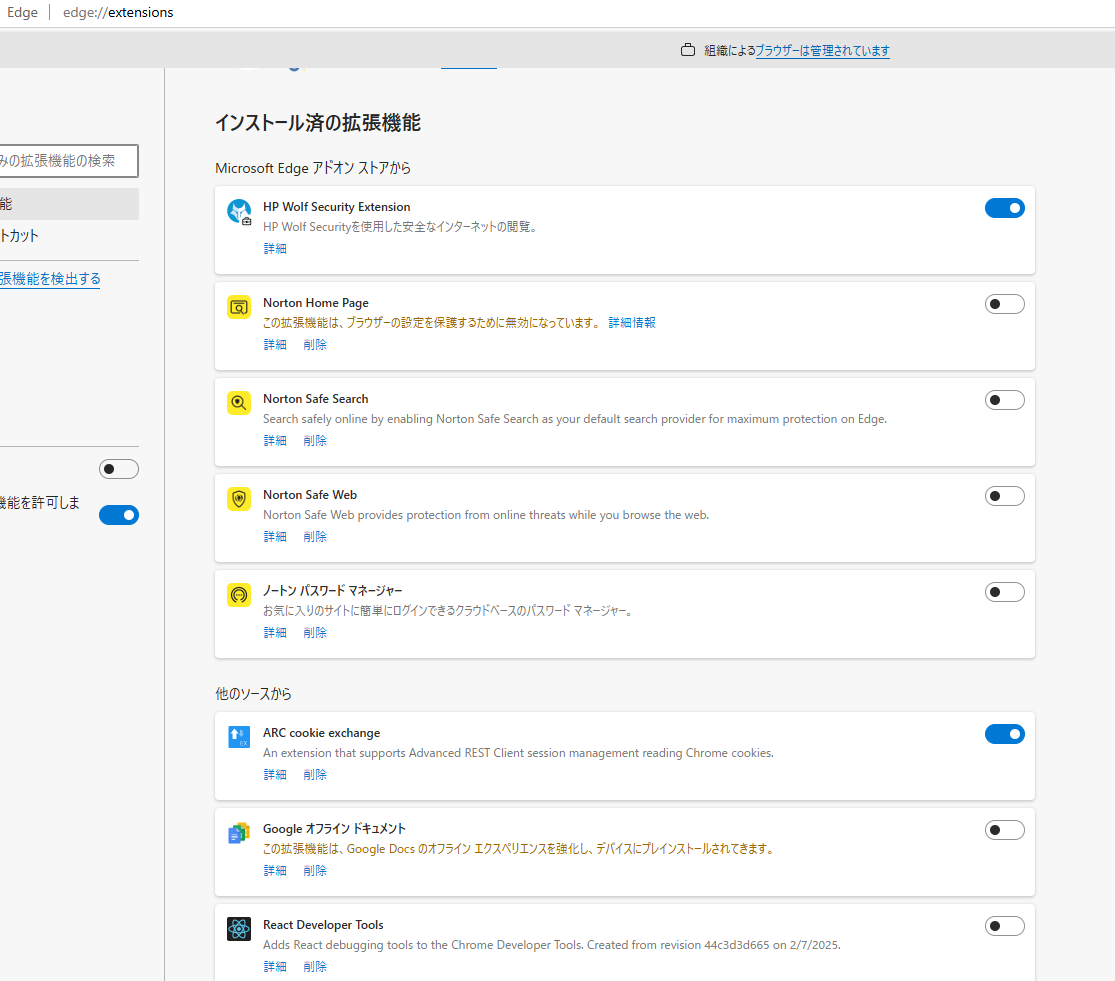Remove ARC cookie exchange via 削除

pos(315,775)
